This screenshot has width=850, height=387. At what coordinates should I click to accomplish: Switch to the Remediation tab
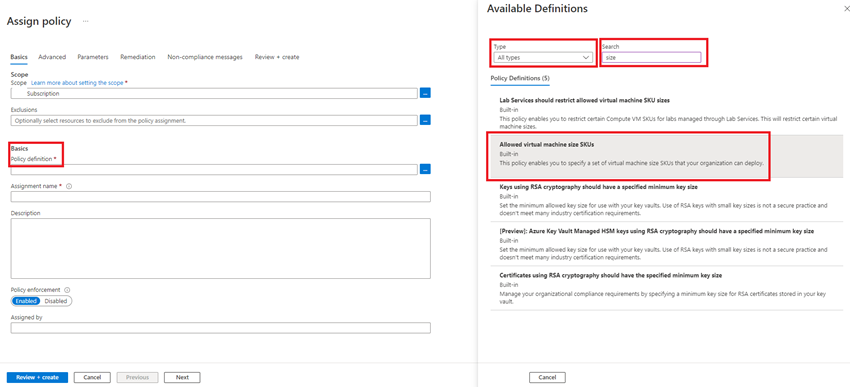[x=138, y=57]
